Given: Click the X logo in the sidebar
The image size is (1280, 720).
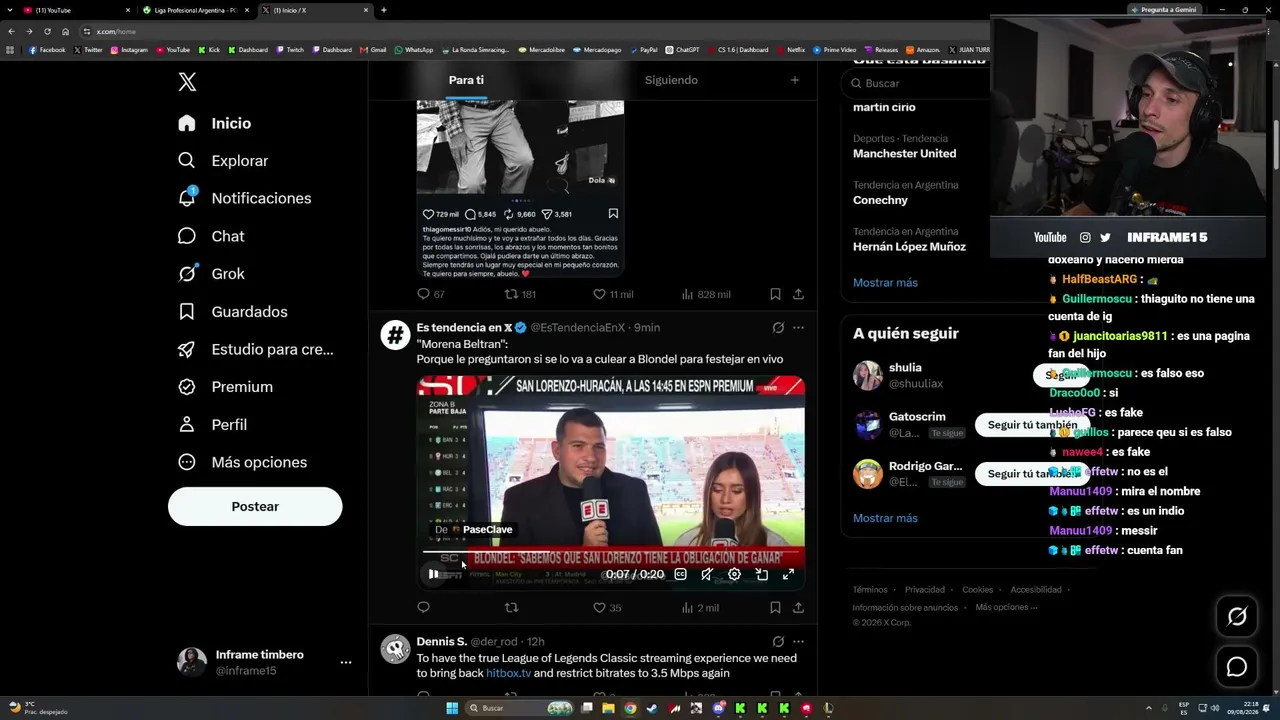Looking at the screenshot, I should pos(187,82).
